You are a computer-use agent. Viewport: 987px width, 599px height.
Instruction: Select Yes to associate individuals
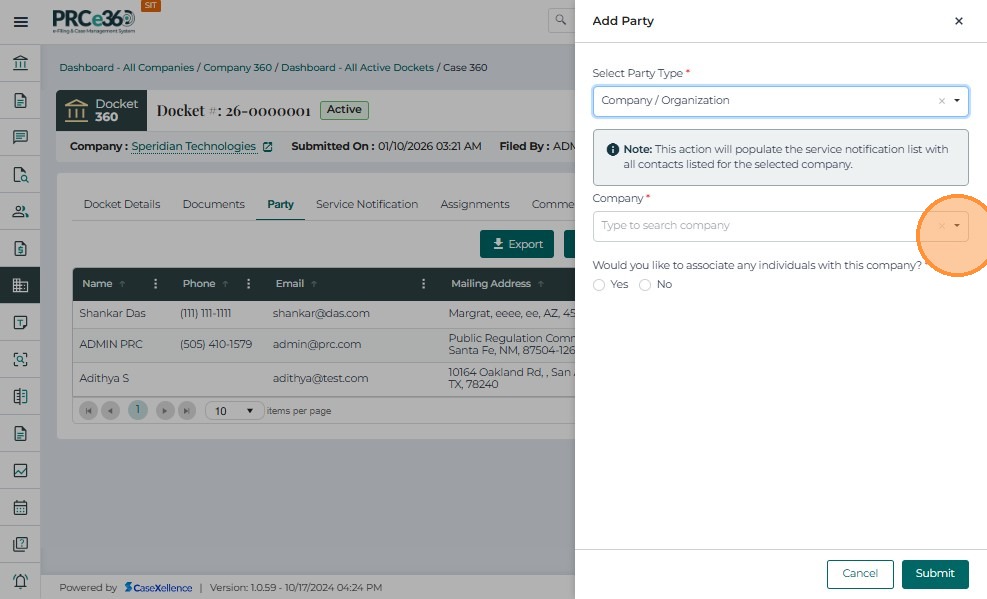[599, 285]
